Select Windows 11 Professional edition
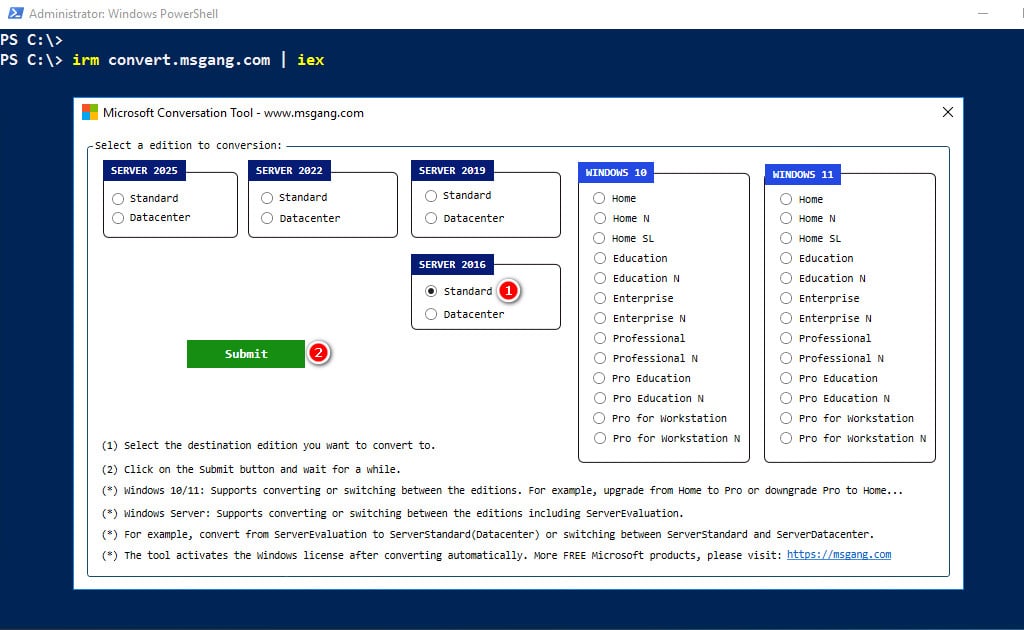This screenshot has height=630, width=1024. click(786, 338)
